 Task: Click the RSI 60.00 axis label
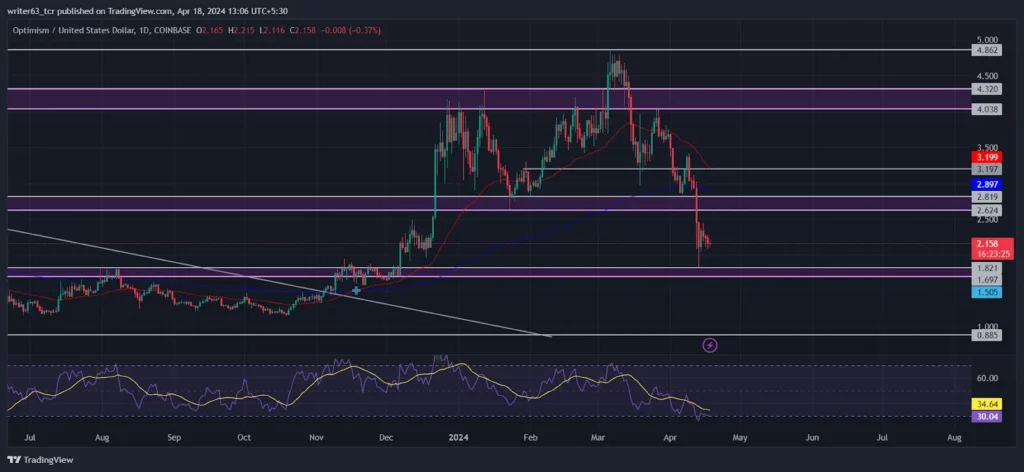[986, 378]
